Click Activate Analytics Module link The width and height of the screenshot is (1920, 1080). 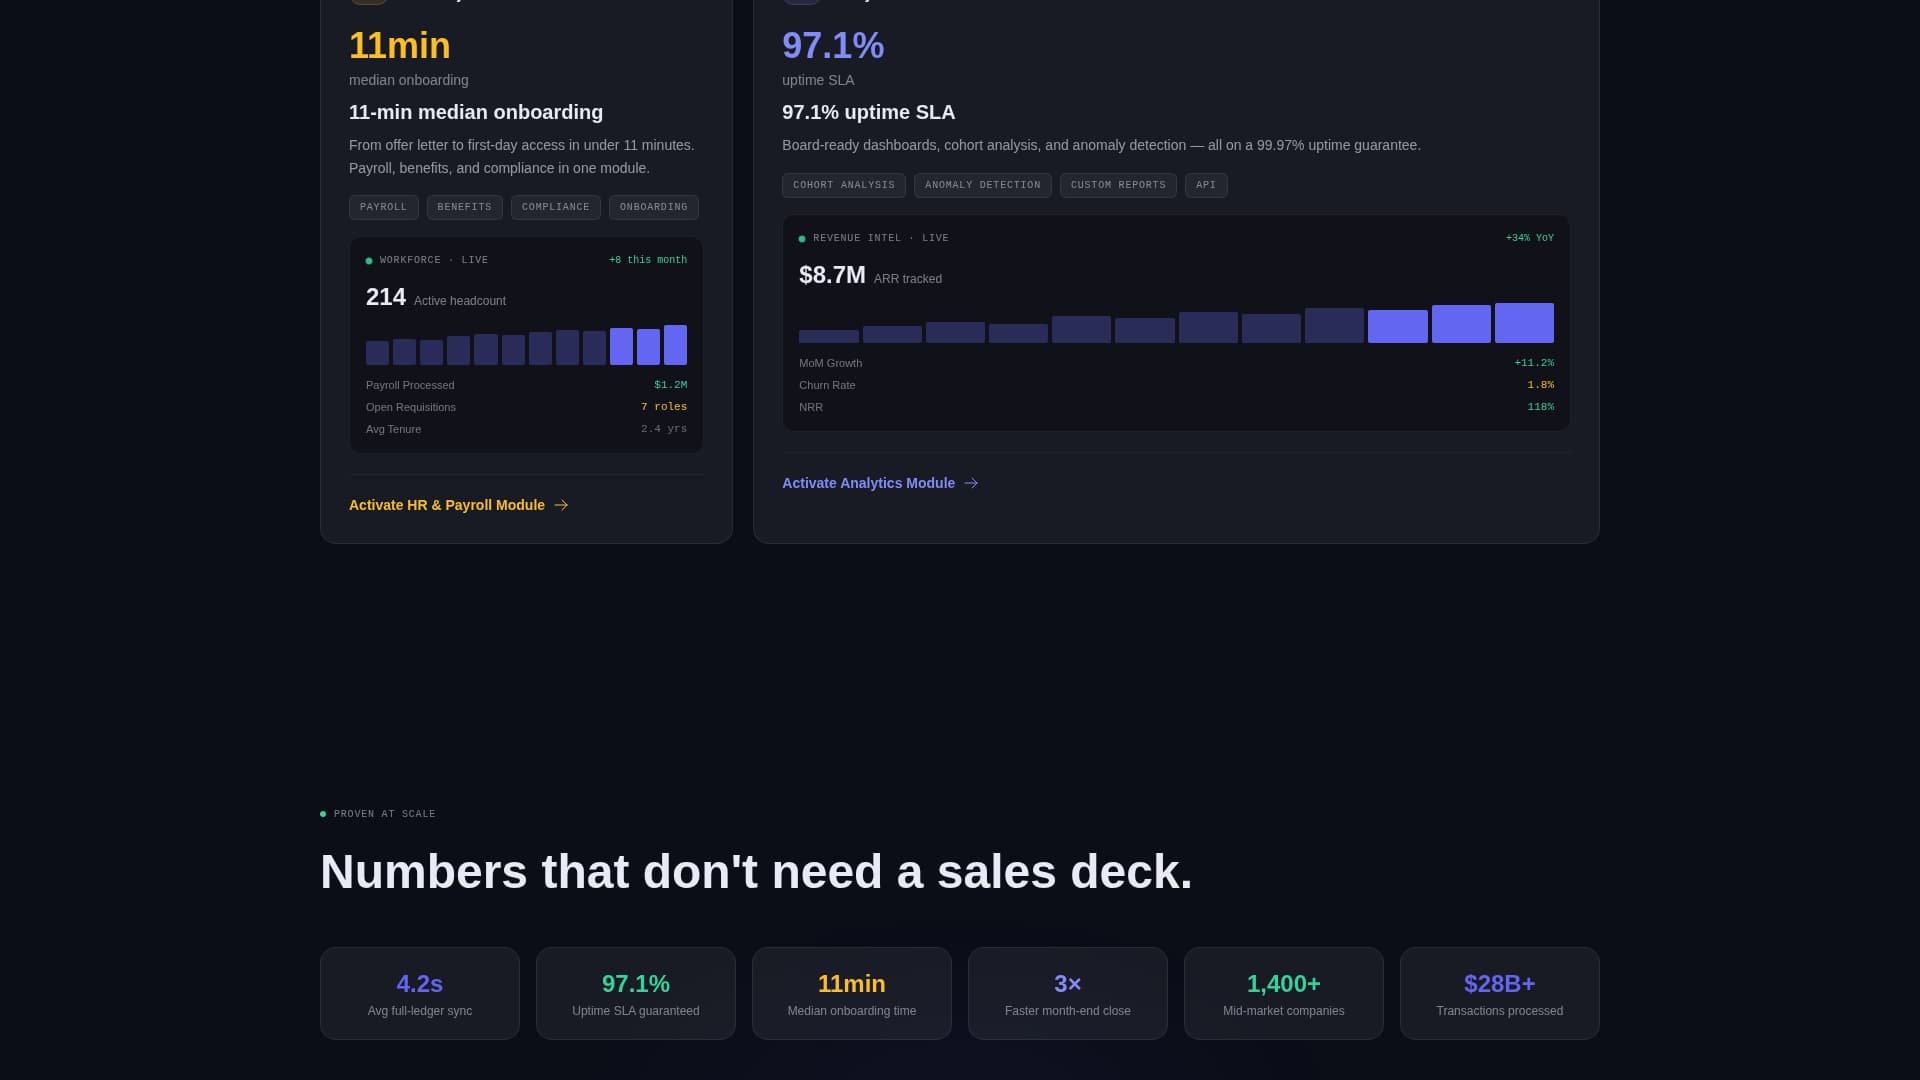coord(880,483)
